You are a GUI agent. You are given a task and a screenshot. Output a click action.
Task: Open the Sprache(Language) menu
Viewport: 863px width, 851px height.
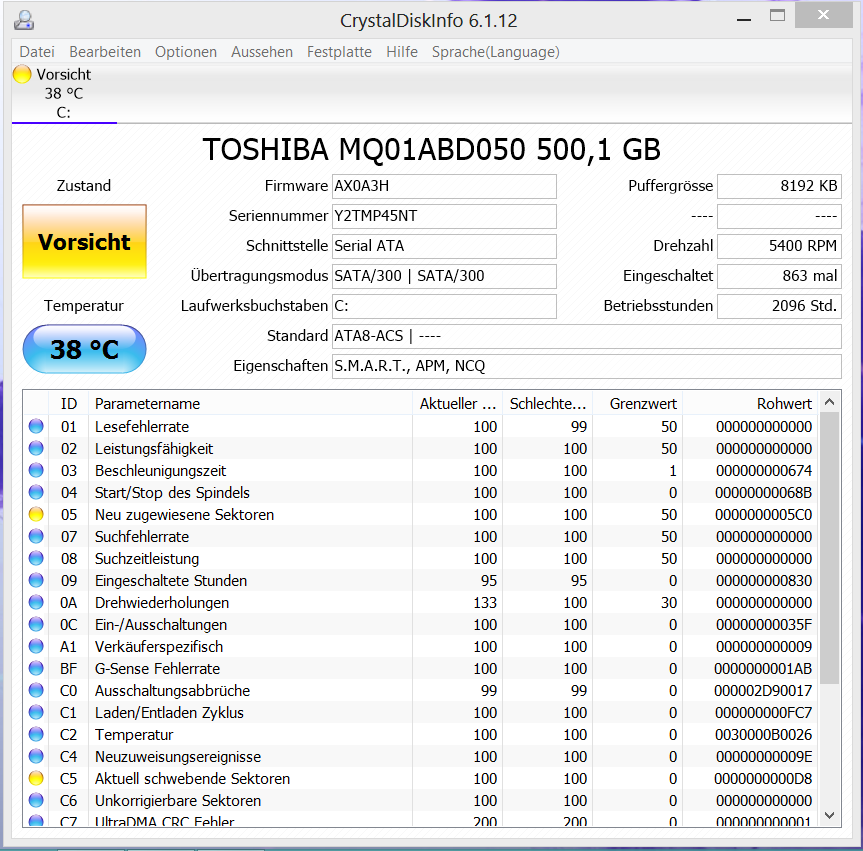(495, 52)
